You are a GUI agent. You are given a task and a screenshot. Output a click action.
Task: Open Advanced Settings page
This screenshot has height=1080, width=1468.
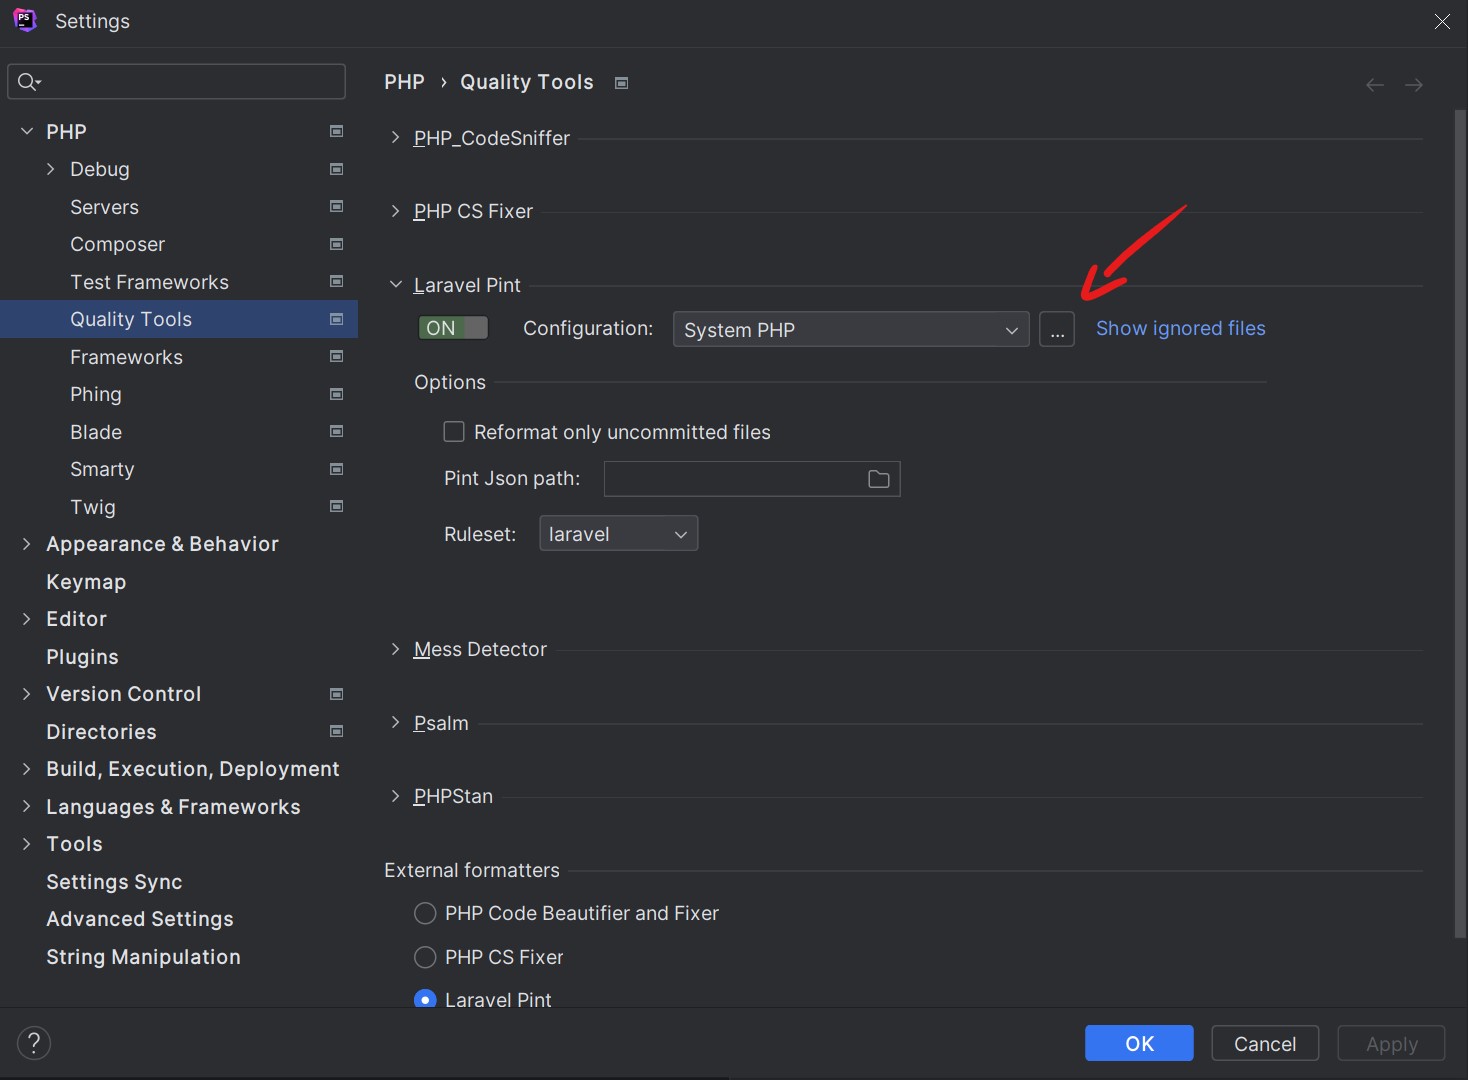140,919
